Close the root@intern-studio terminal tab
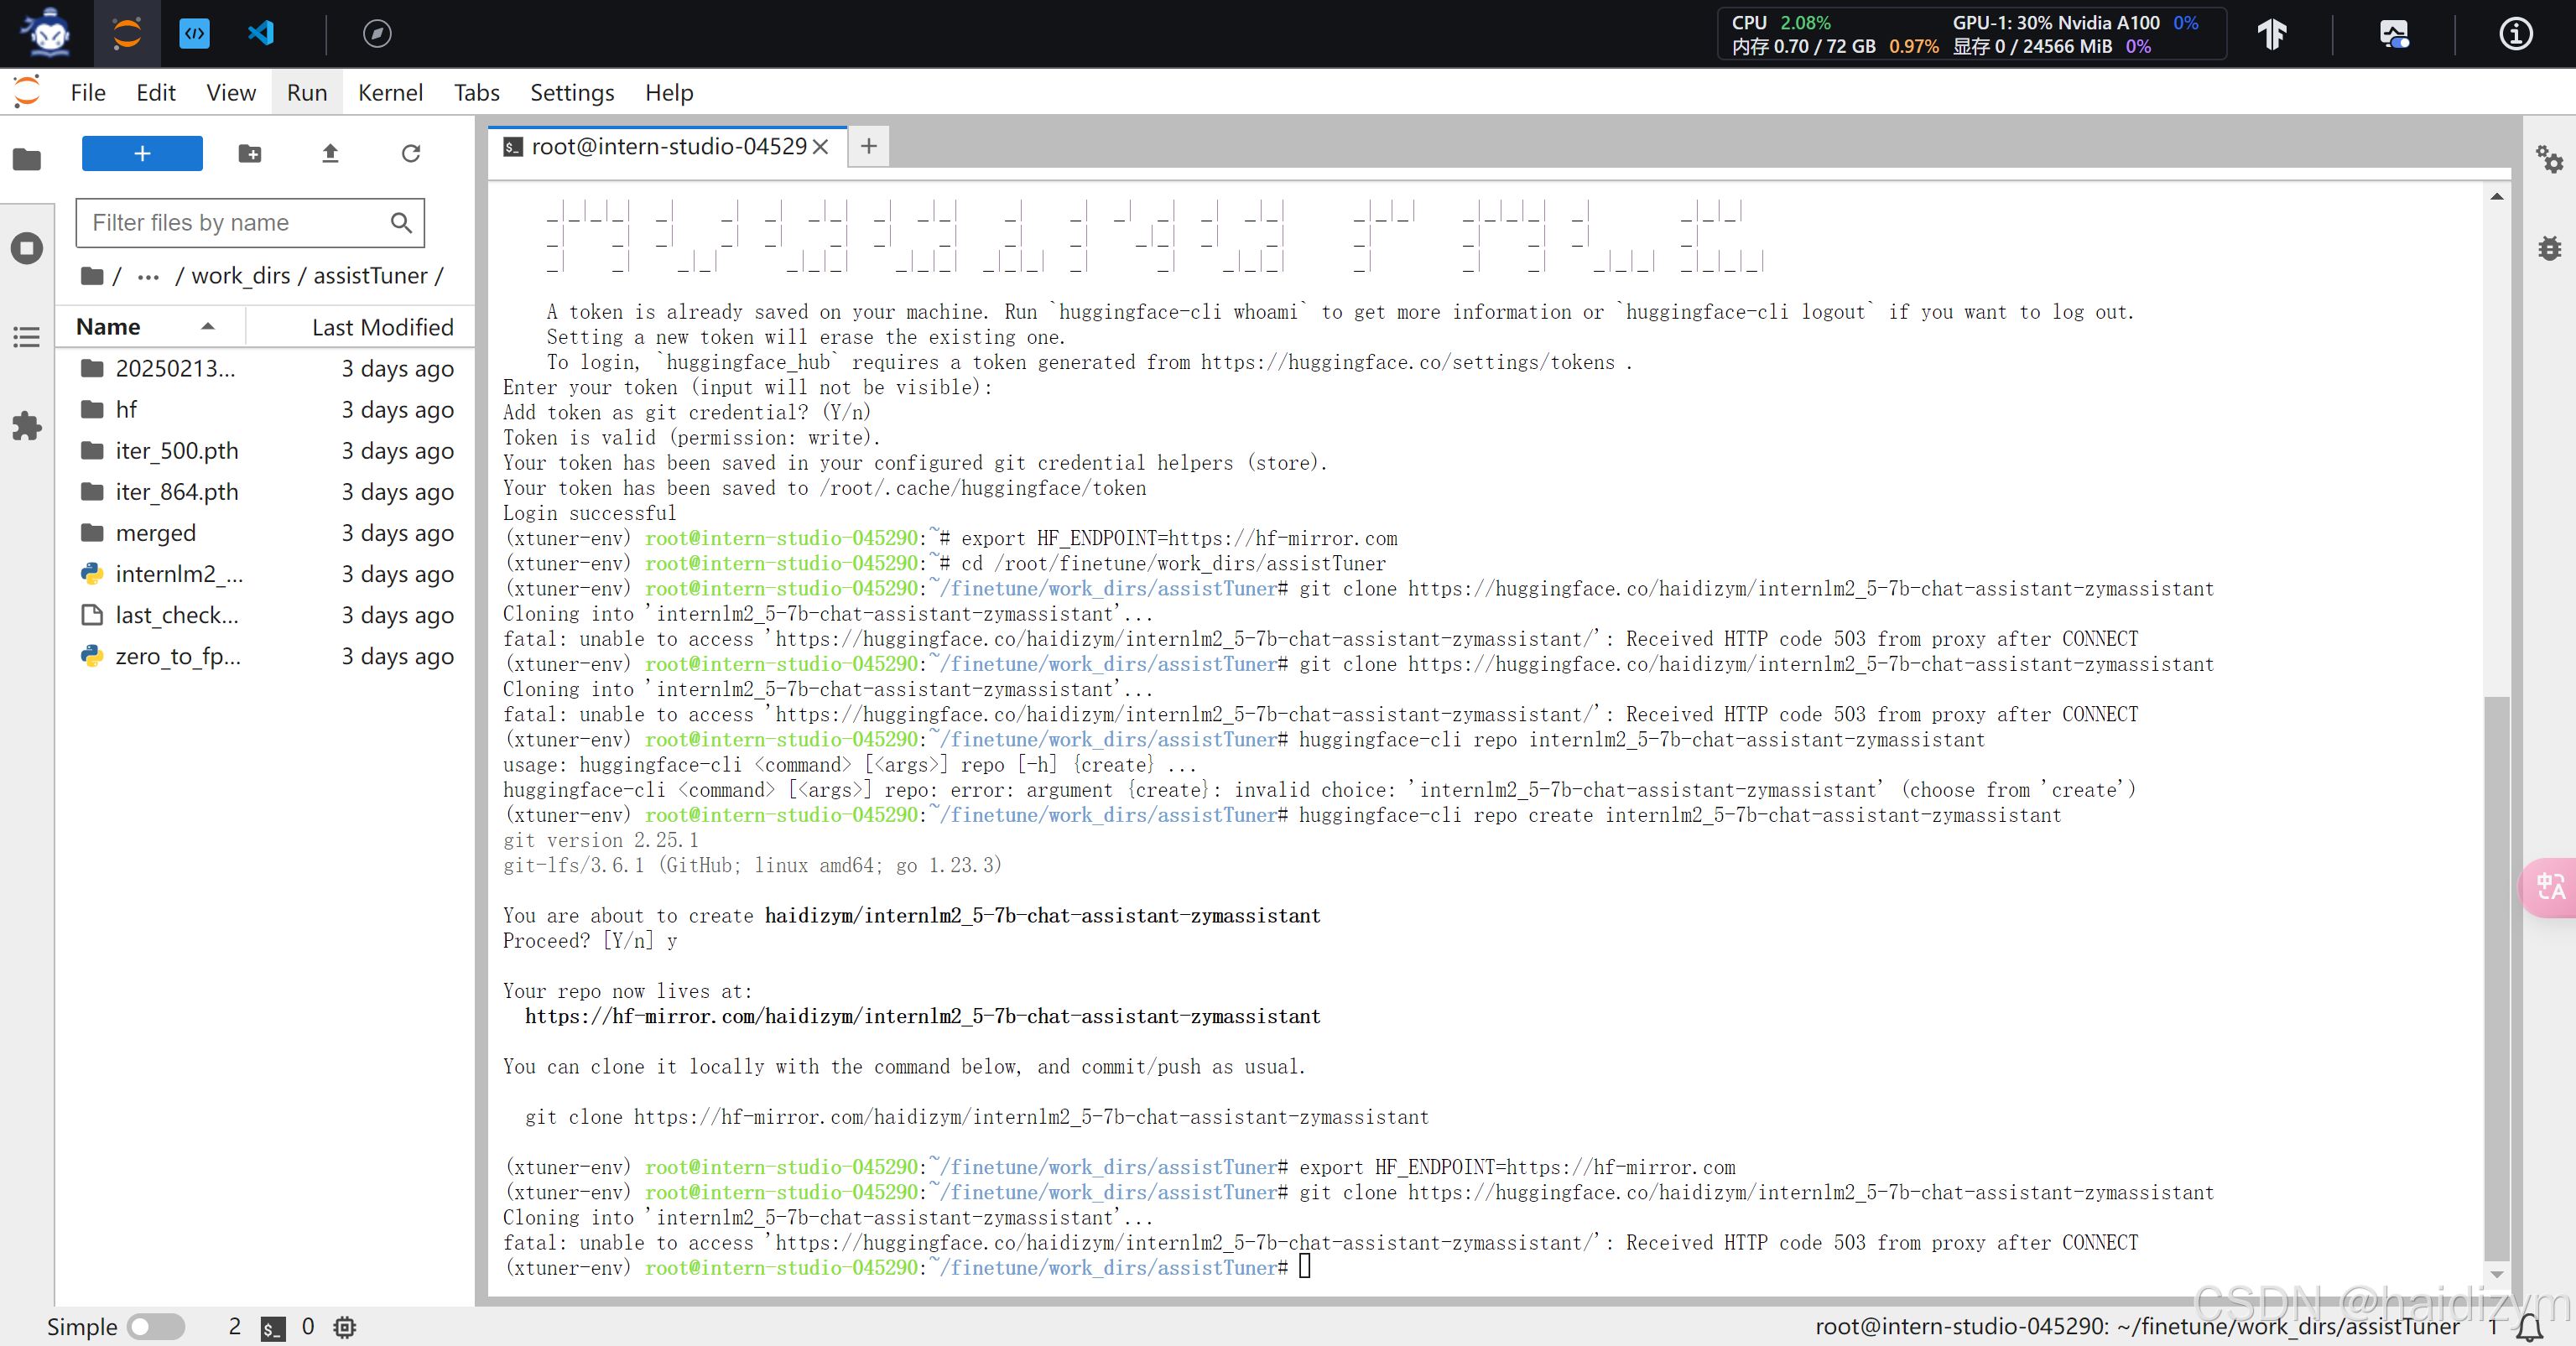The width and height of the screenshot is (2576, 1346). (x=821, y=147)
